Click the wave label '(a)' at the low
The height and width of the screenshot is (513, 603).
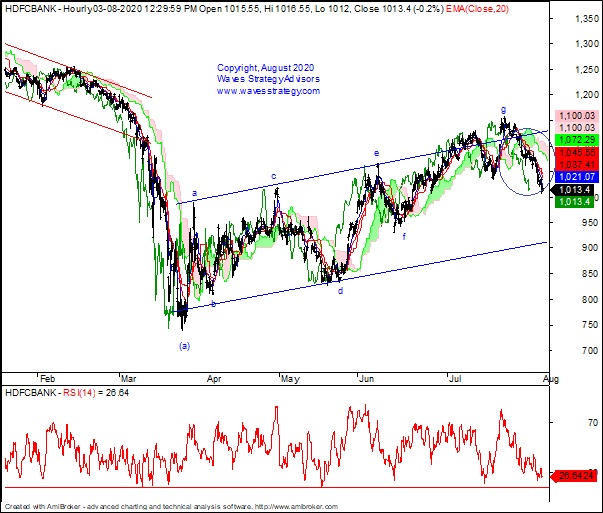coord(184,346)
